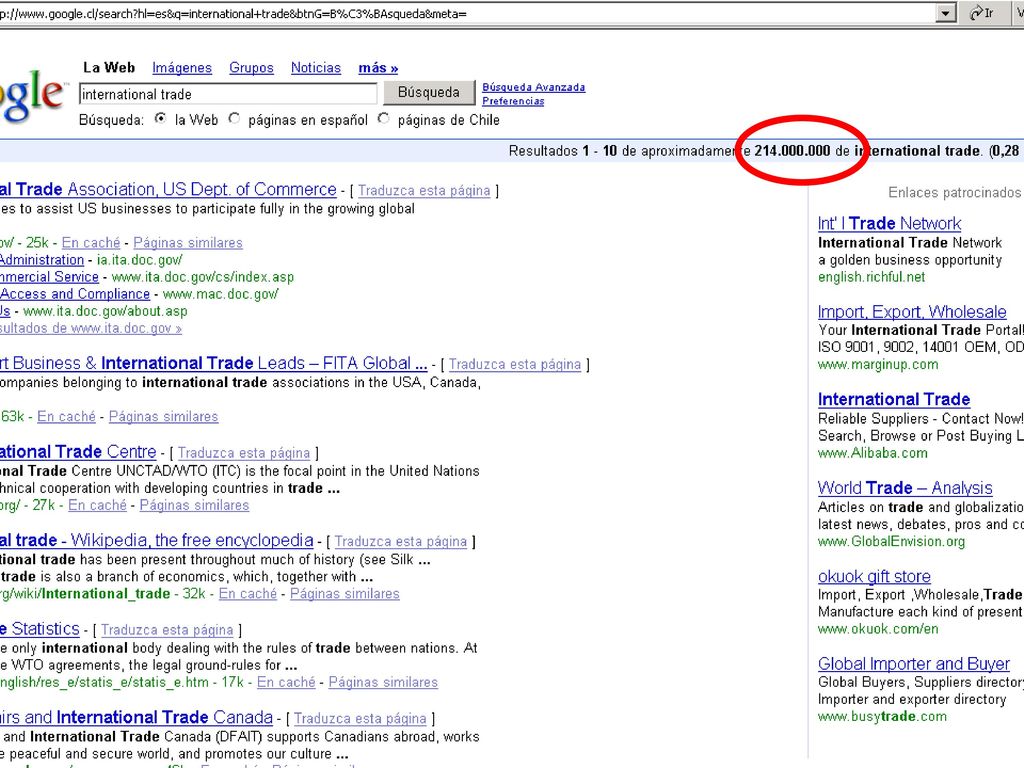Screen dimensions: 1024x768
Task: Open the okuok gift store ad
Action: pyautogui.click(x=874, y=576)
